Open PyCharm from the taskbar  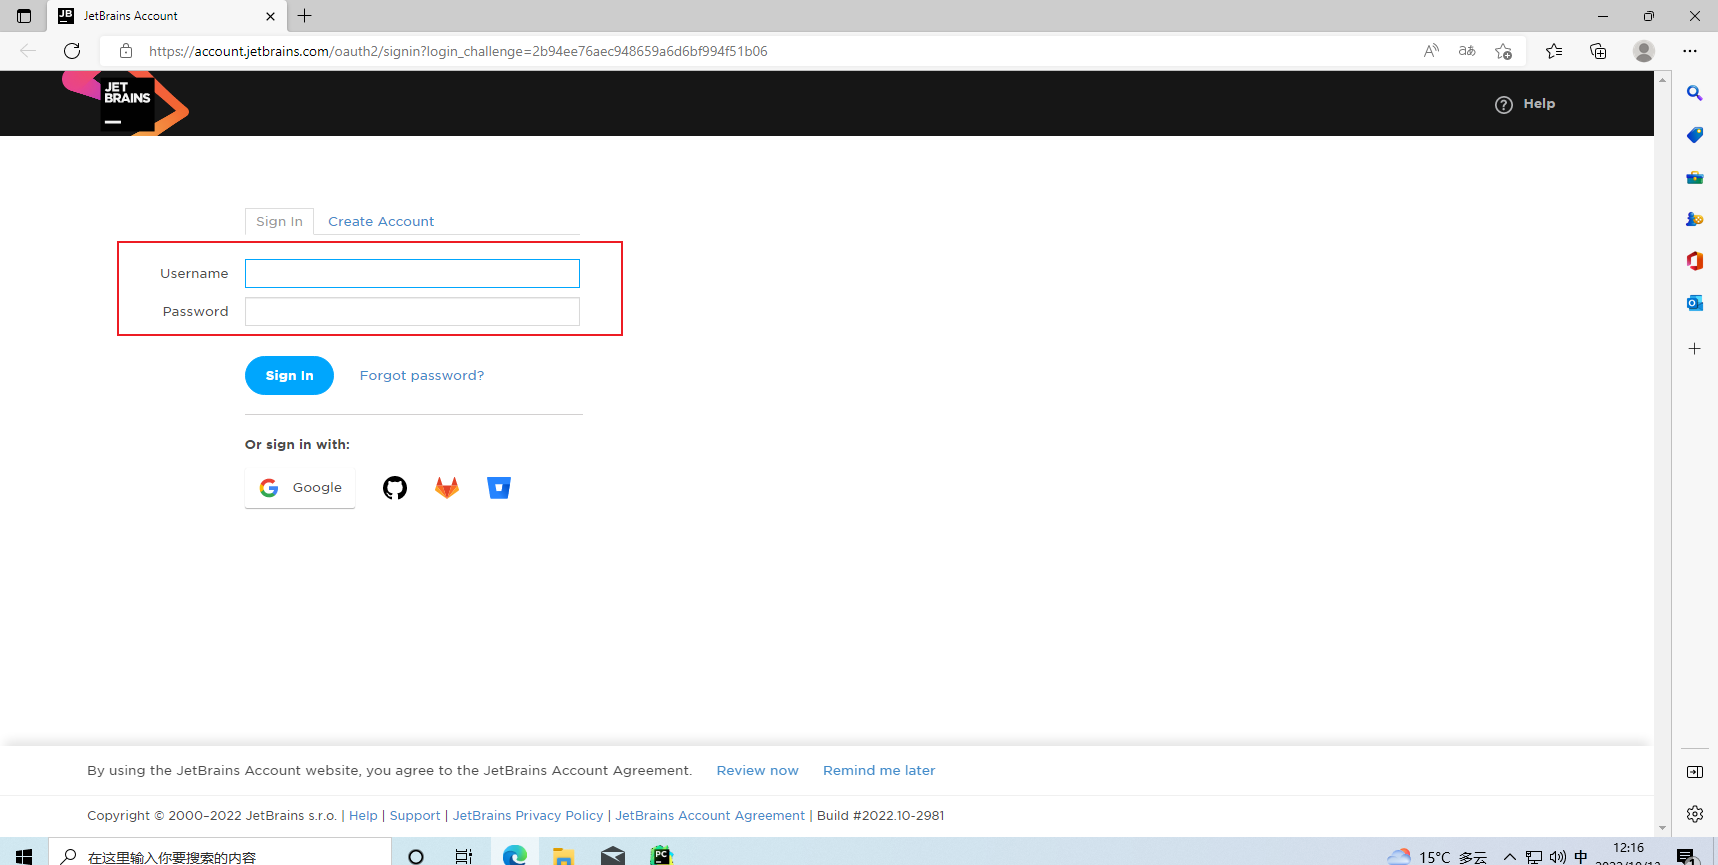click(x=662, y=856)
